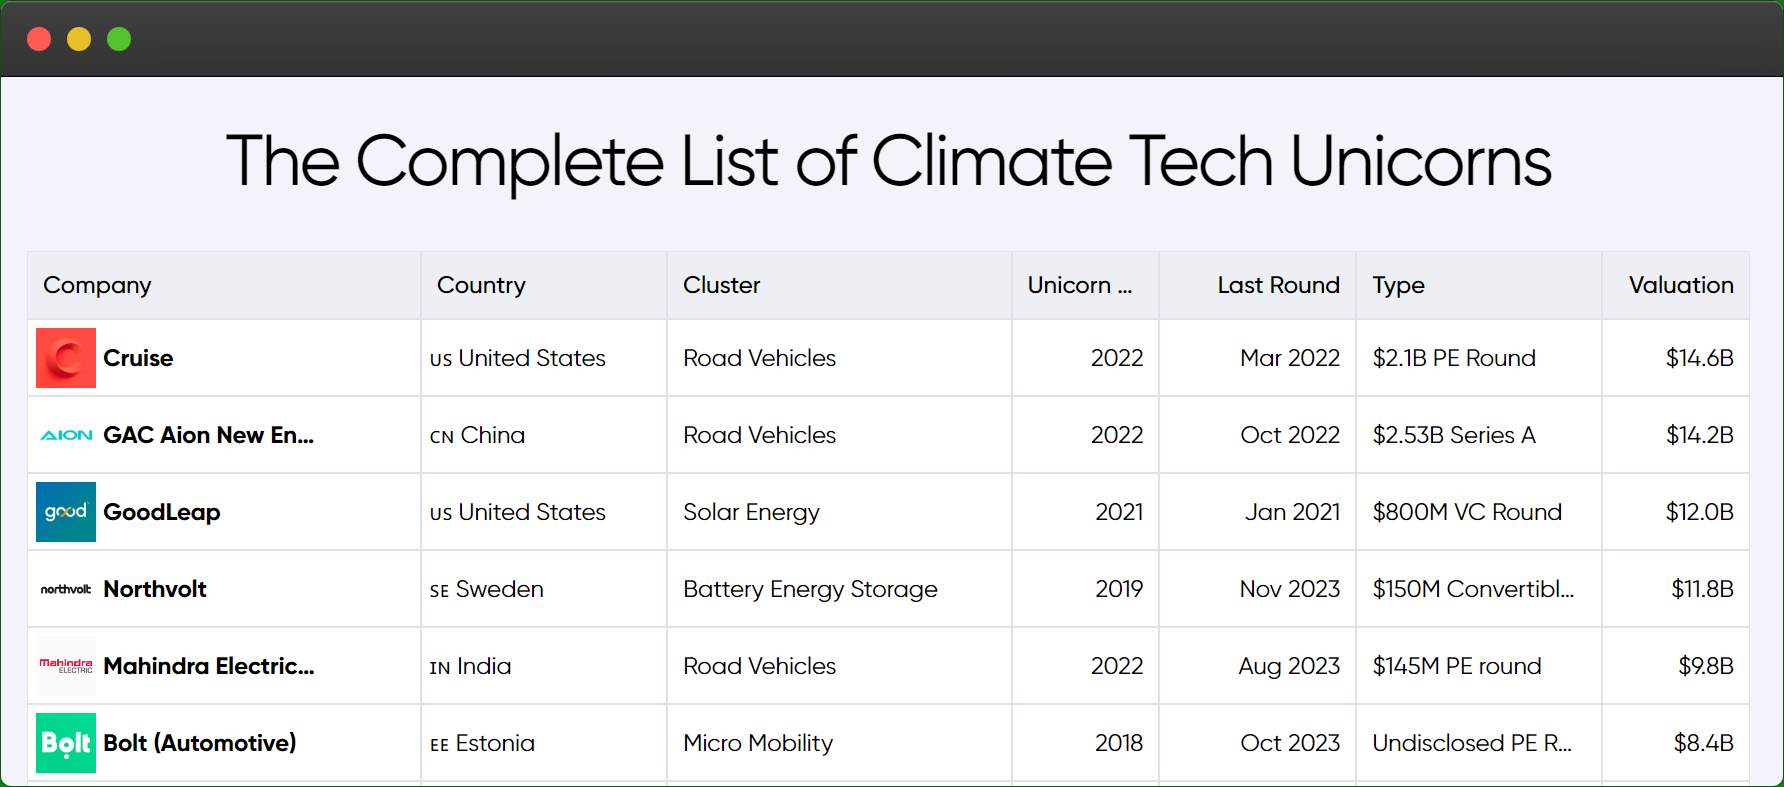Click the GAC Aion logo icon
The height and width of the screenshot is (787, 1784).
66,435
